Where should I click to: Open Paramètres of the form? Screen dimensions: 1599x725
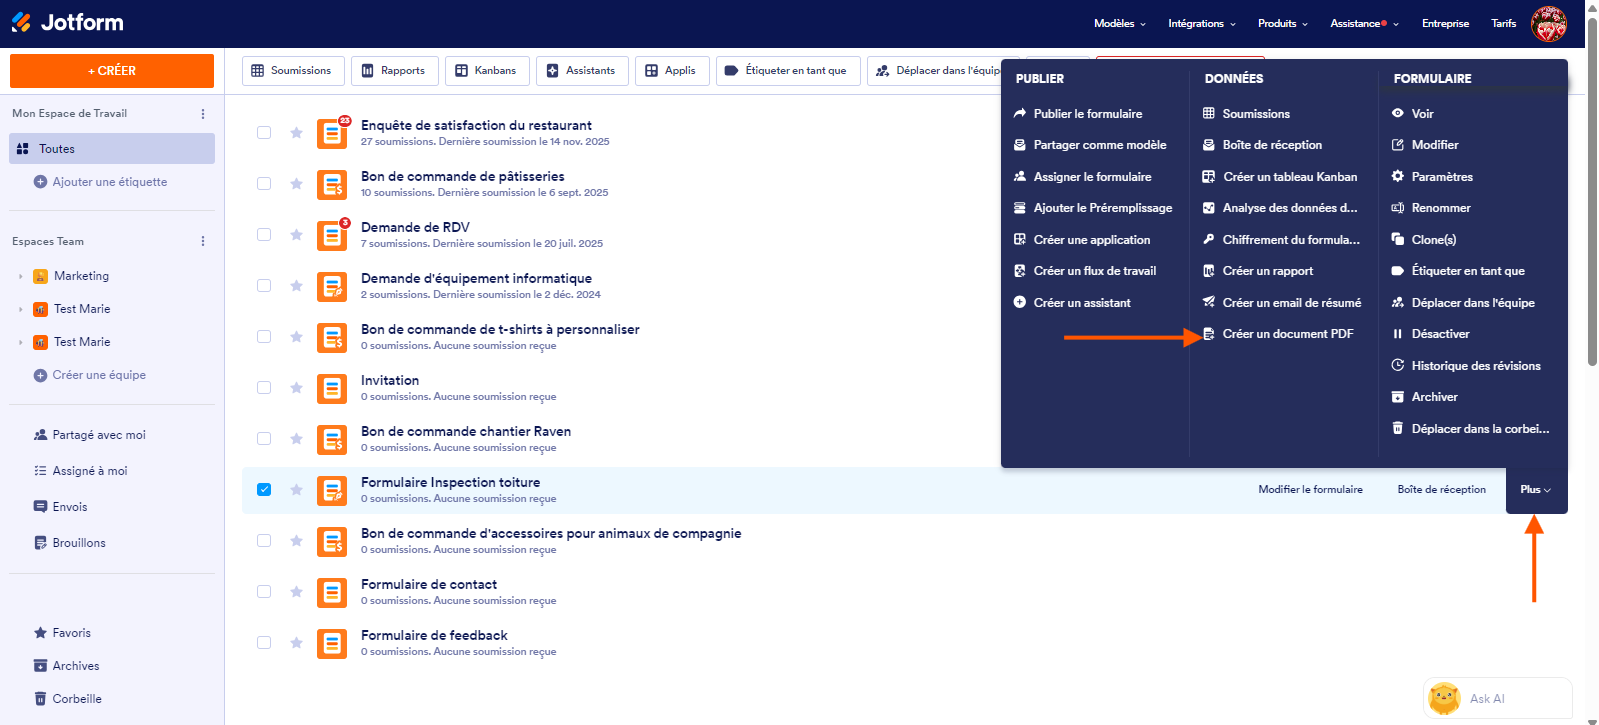tap(1432, 177)
